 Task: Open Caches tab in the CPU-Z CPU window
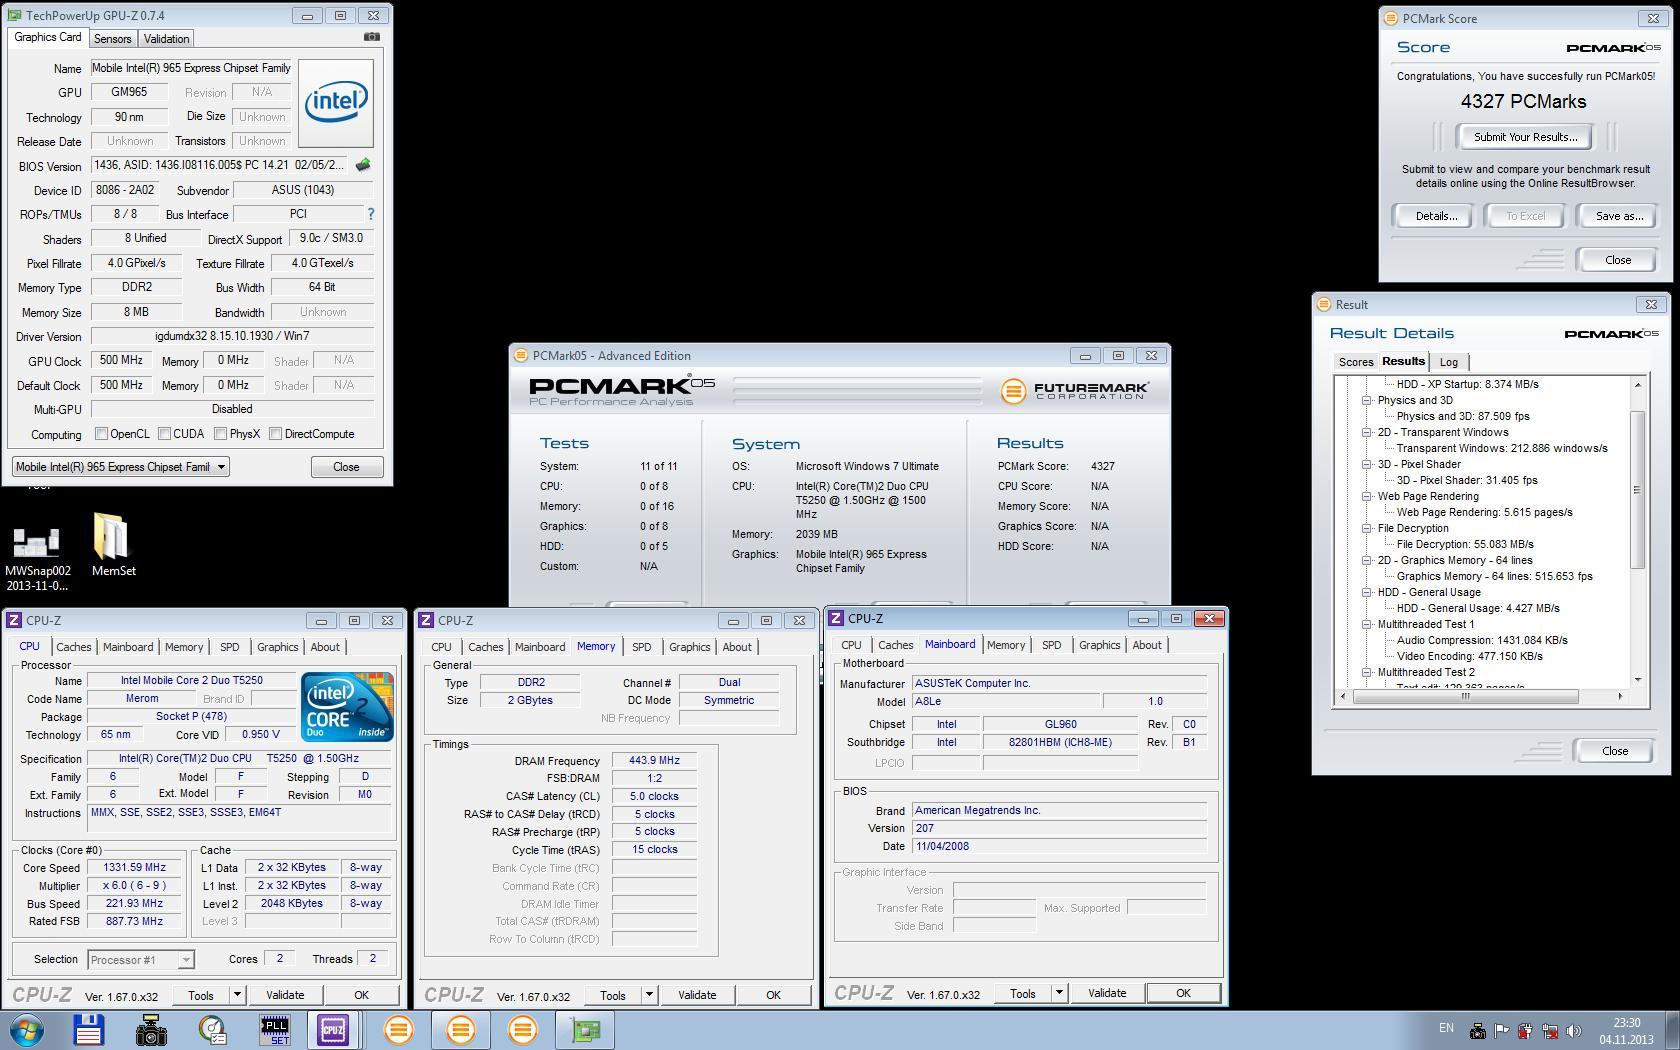73,647
